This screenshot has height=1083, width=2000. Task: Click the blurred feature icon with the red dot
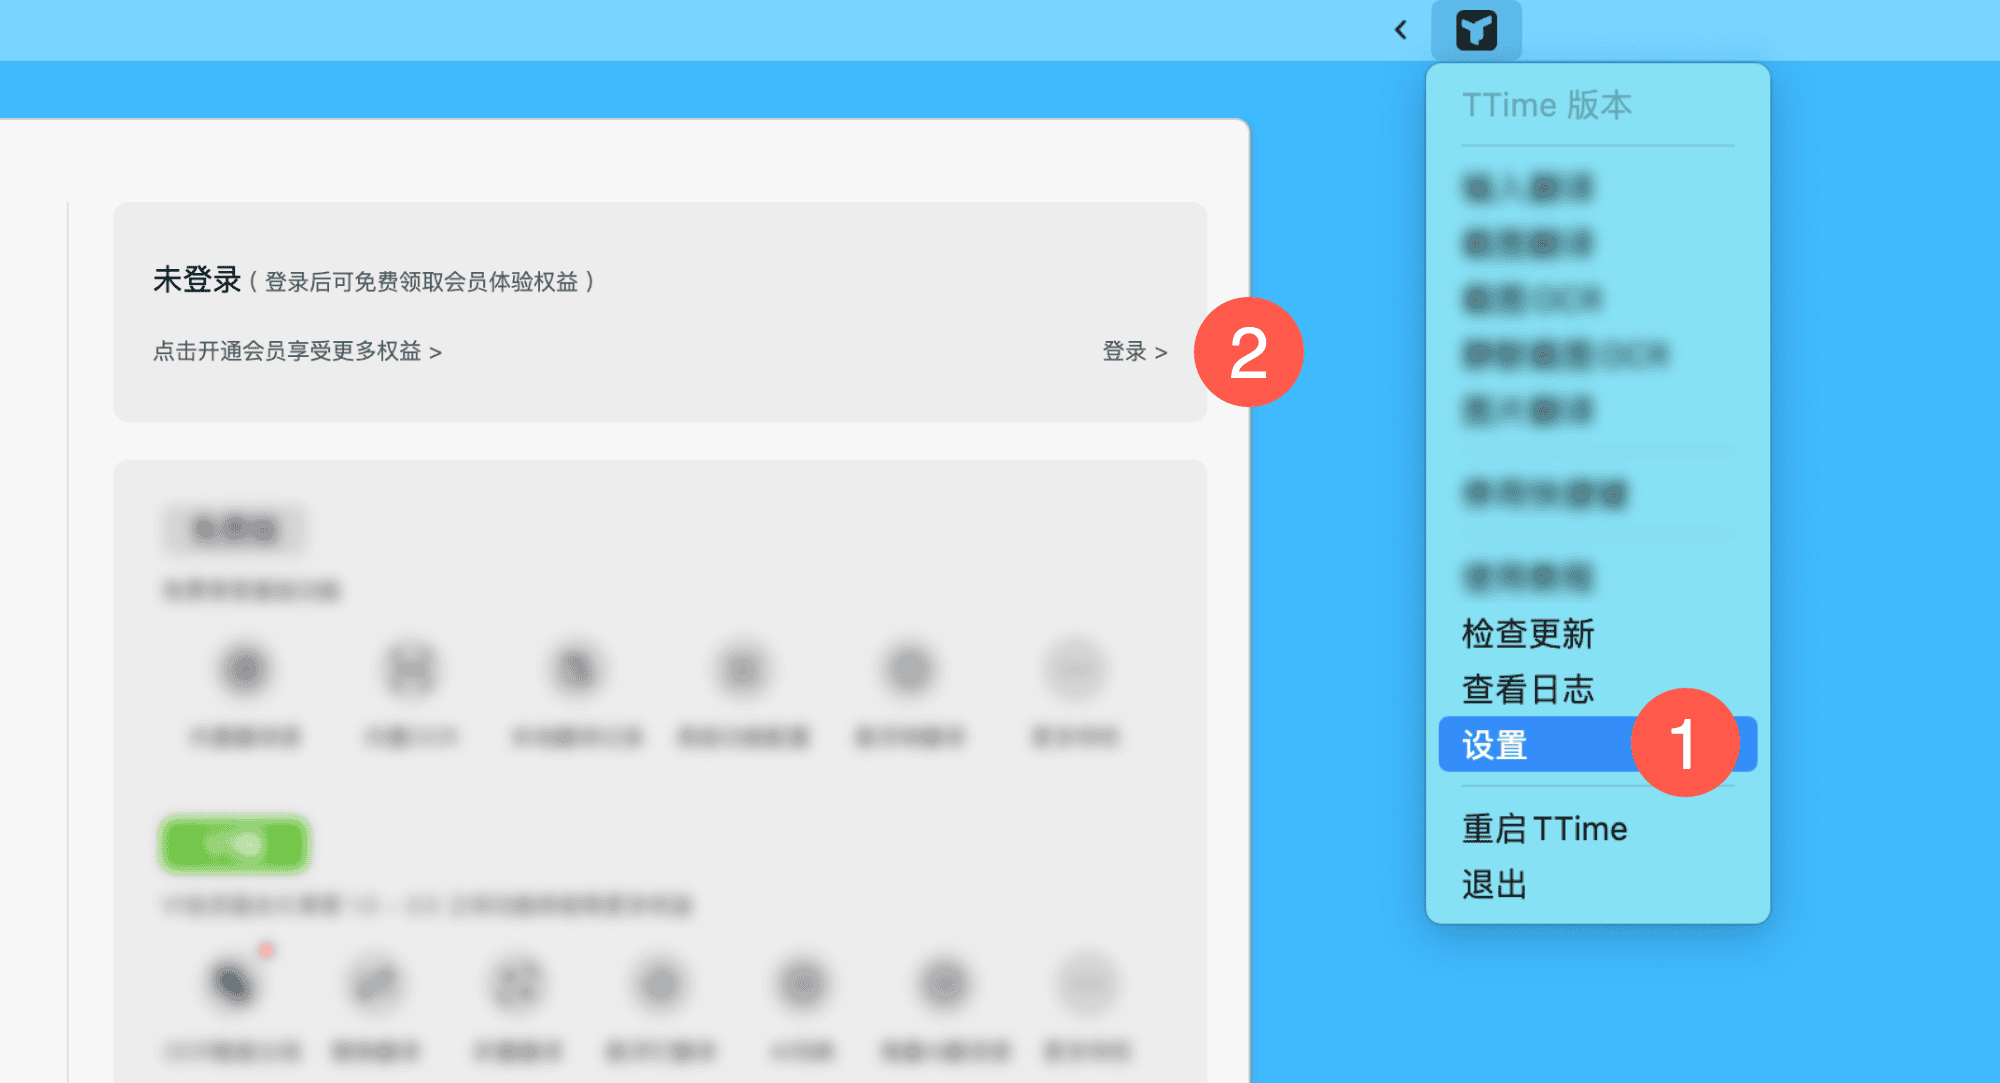(234, 982)
